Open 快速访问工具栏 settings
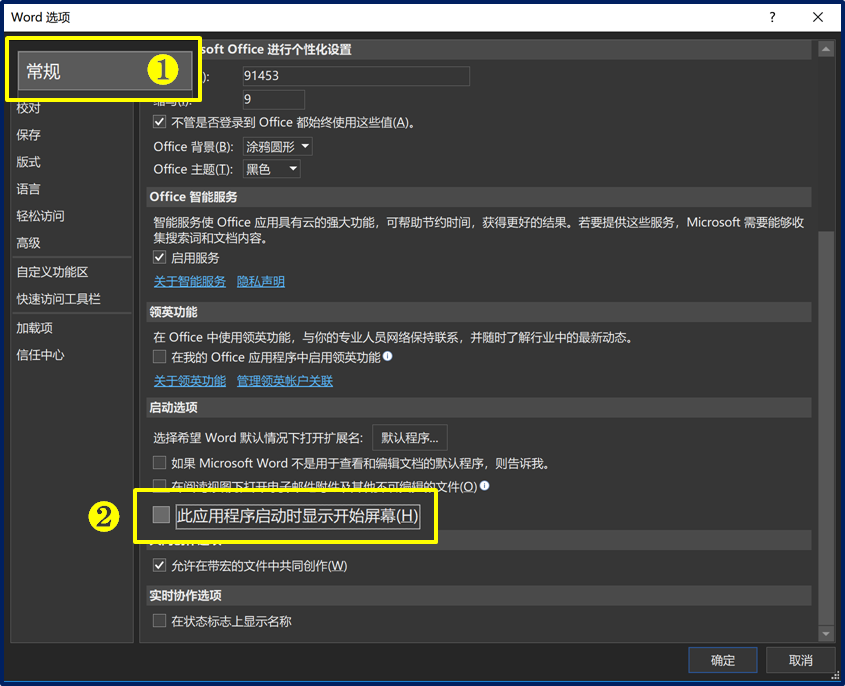 coord(58,299)
